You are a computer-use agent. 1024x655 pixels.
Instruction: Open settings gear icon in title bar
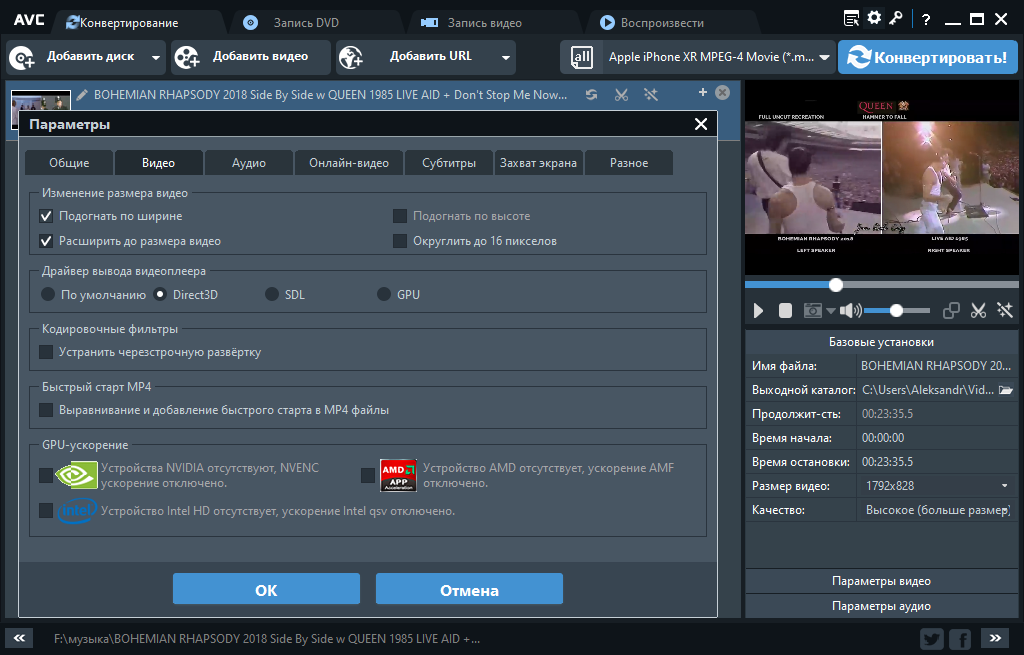point(874,18)
